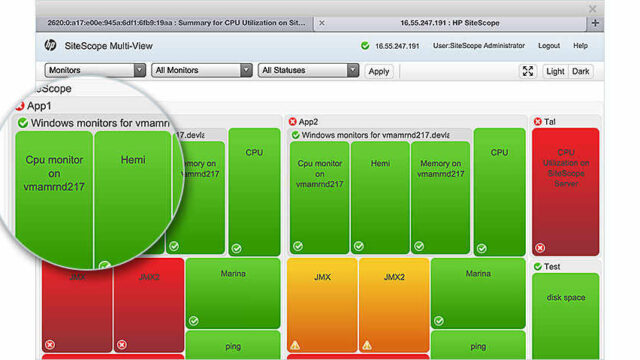Click error icon on App1 JMX2 tile
The width and height of the screenshot is (640, 360).
click(122, 345)
